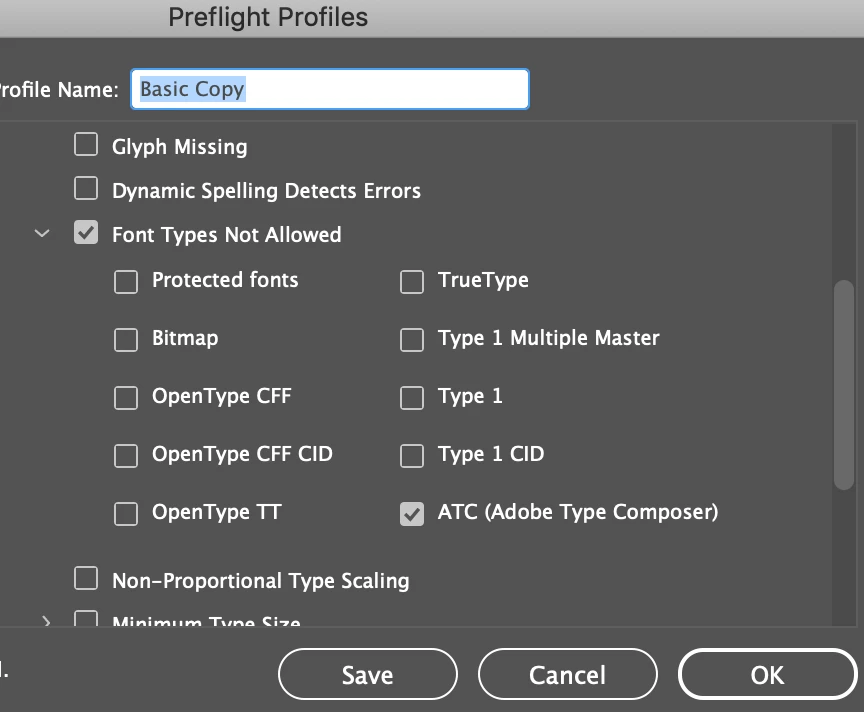This screenshot has height=712, width=864.
Task: Check the Type 1 font checkbox
Action: point(412,398)
